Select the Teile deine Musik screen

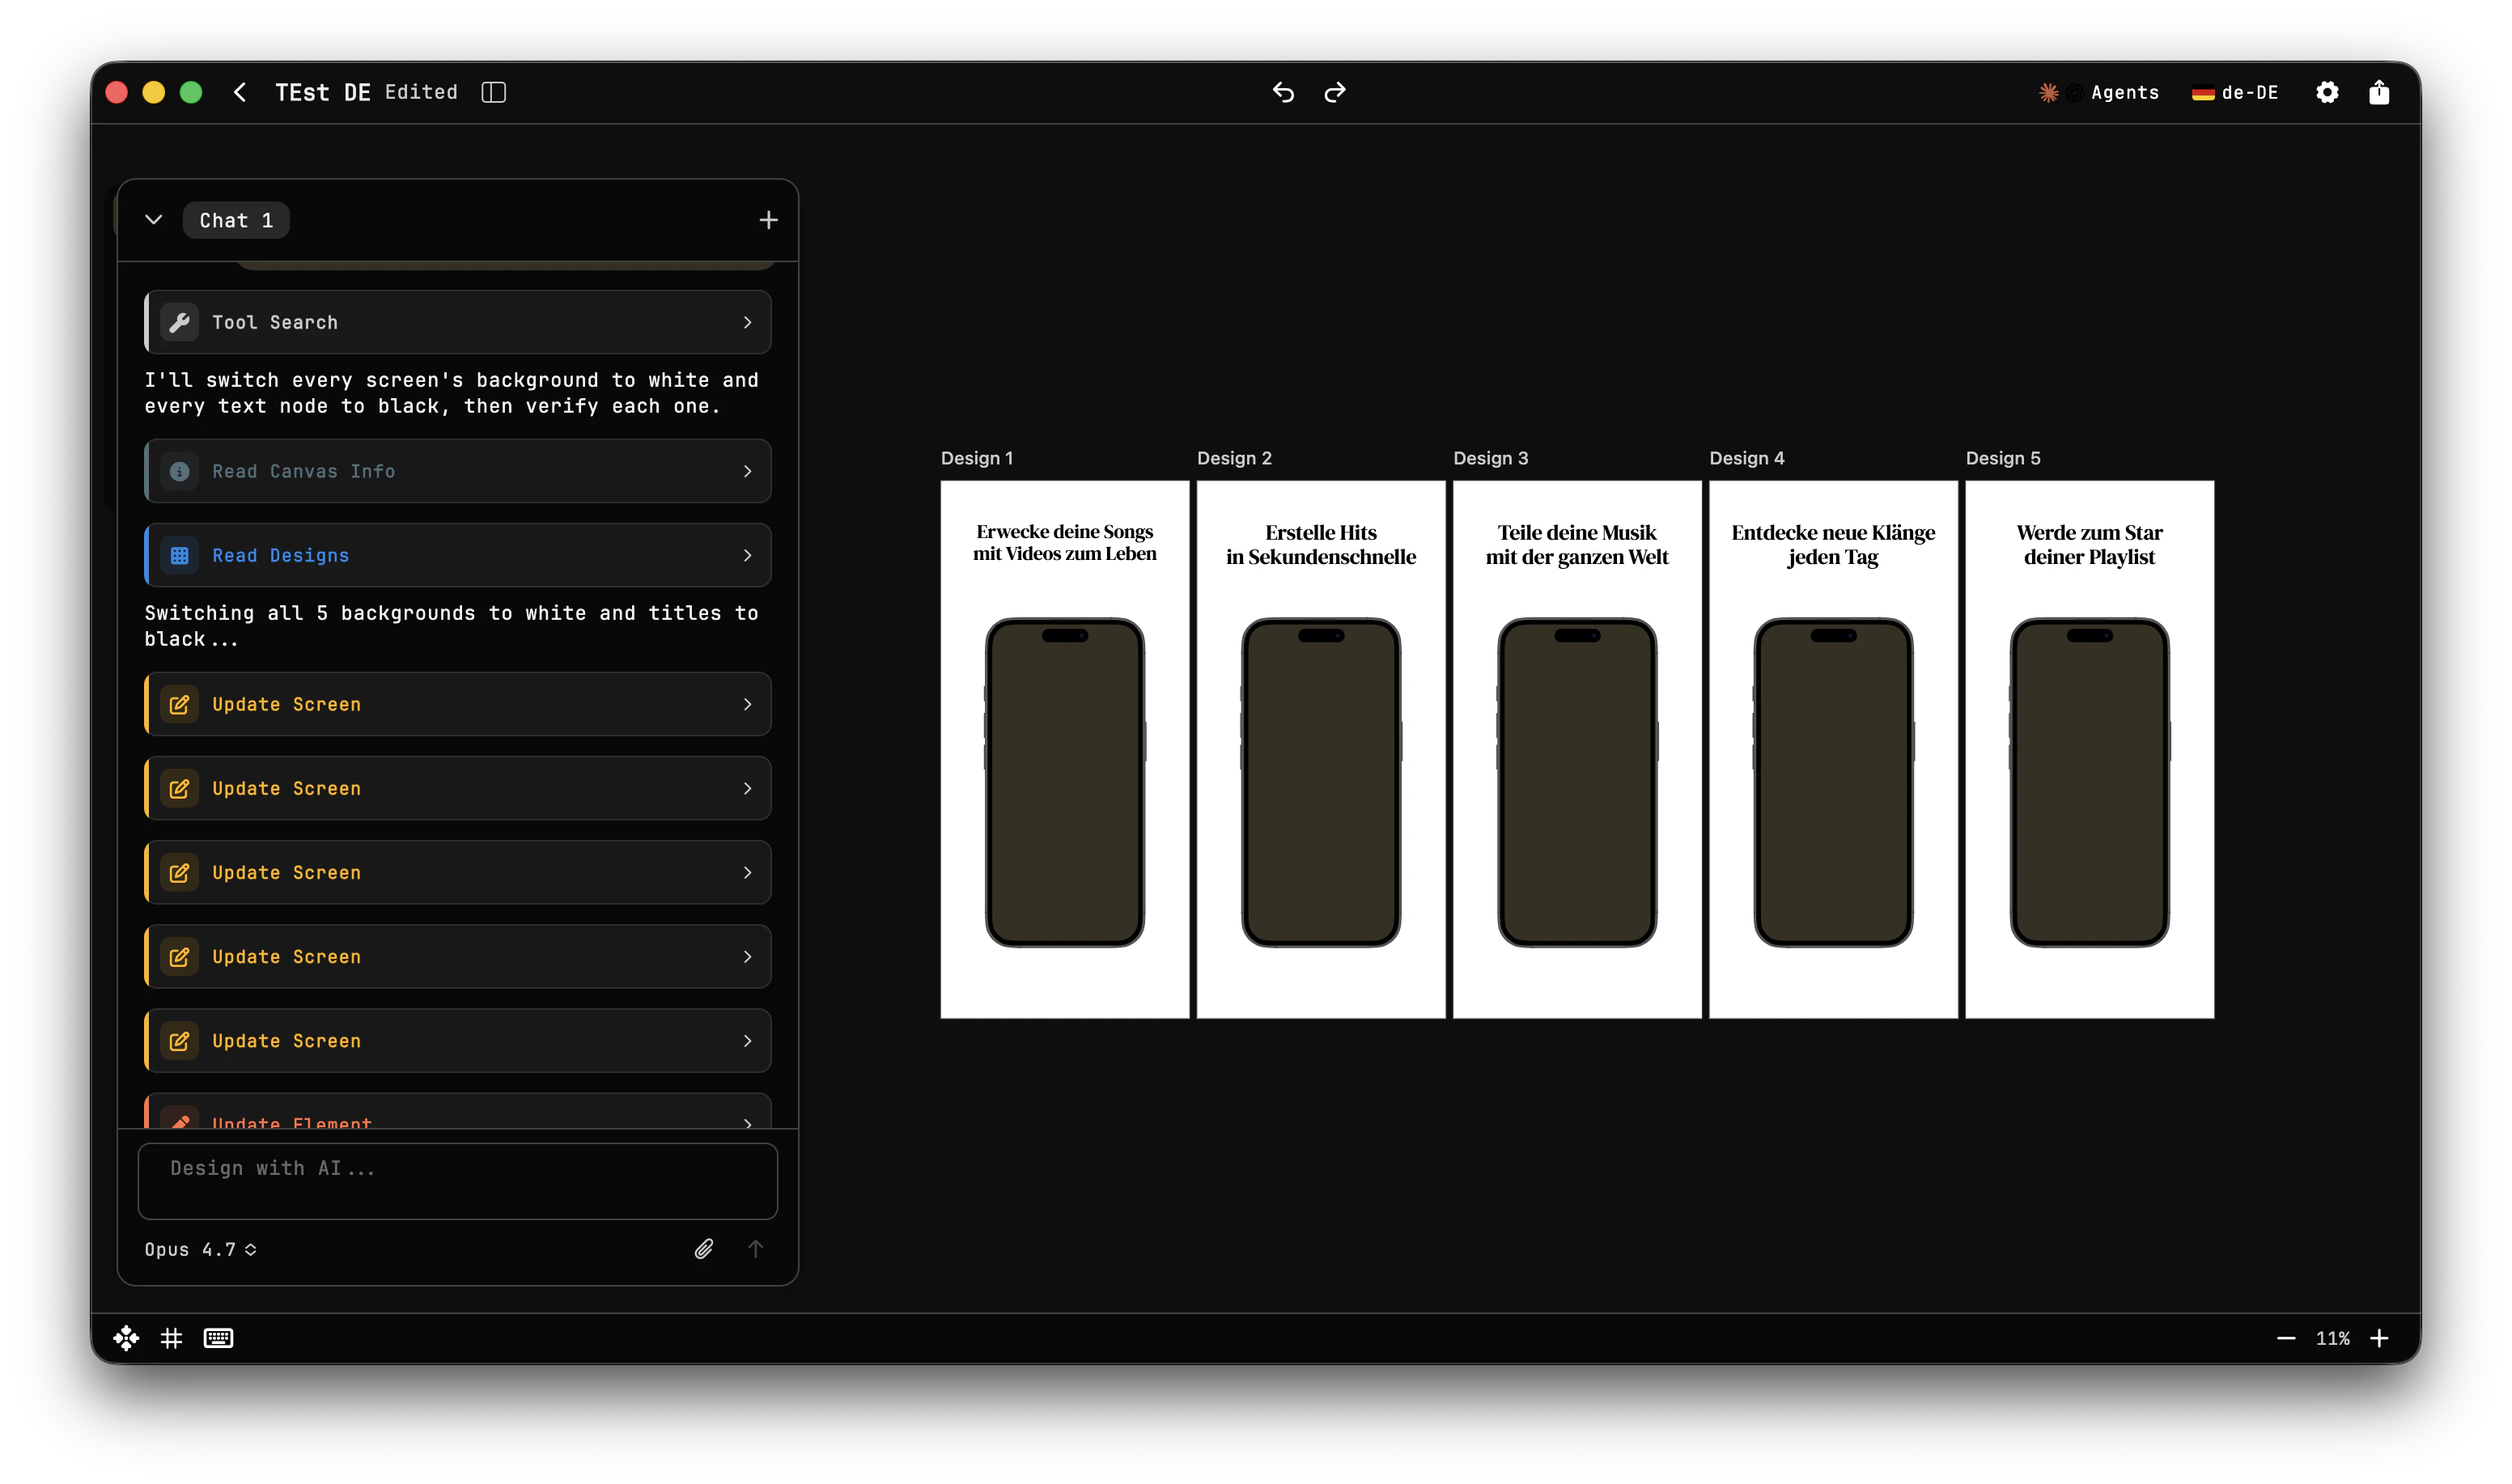(1577, 749)
